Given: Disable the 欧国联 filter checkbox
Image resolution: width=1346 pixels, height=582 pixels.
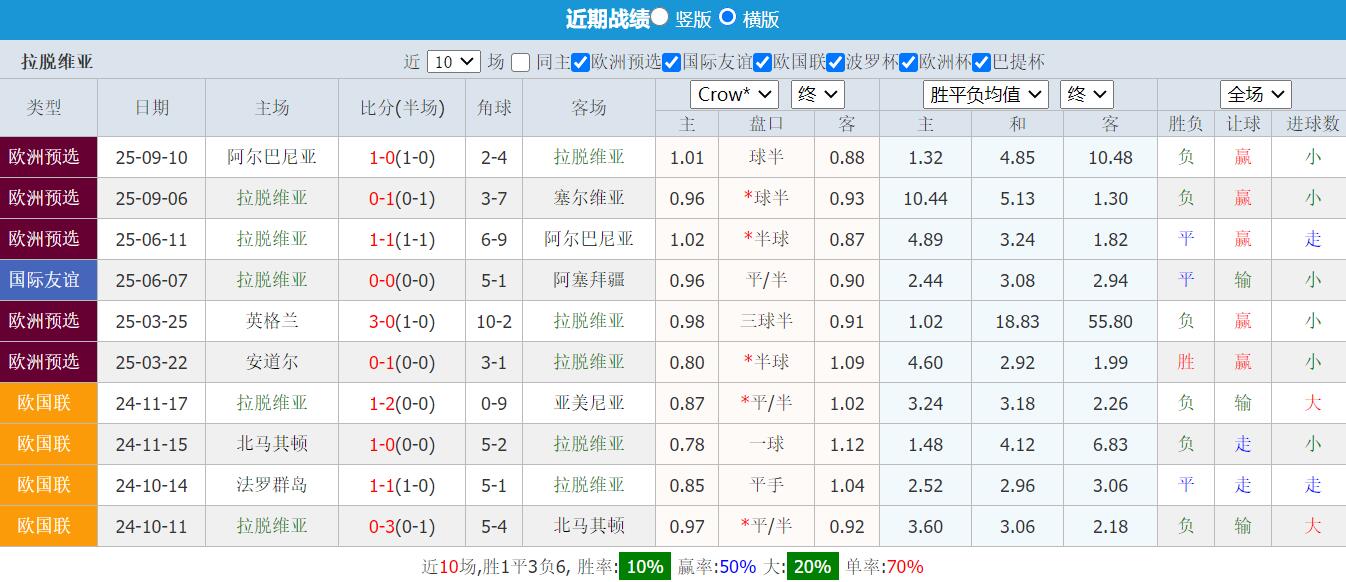Looking at the screenshot, I should point(761,61).
